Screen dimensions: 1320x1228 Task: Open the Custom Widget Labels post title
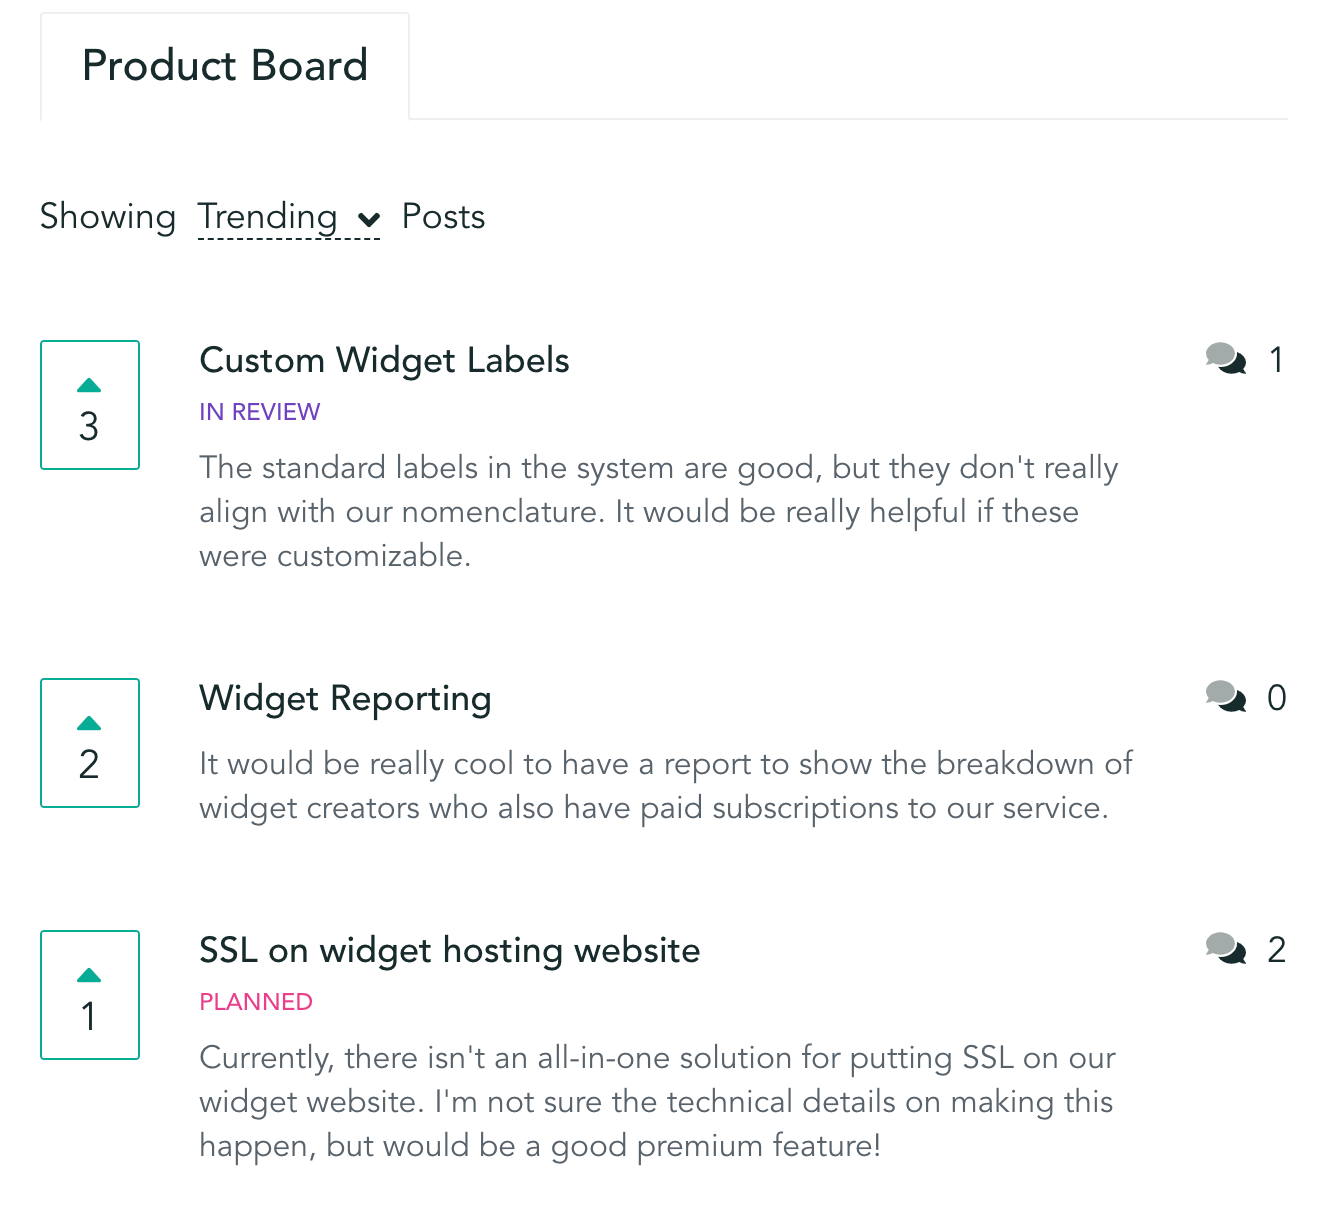384,360
